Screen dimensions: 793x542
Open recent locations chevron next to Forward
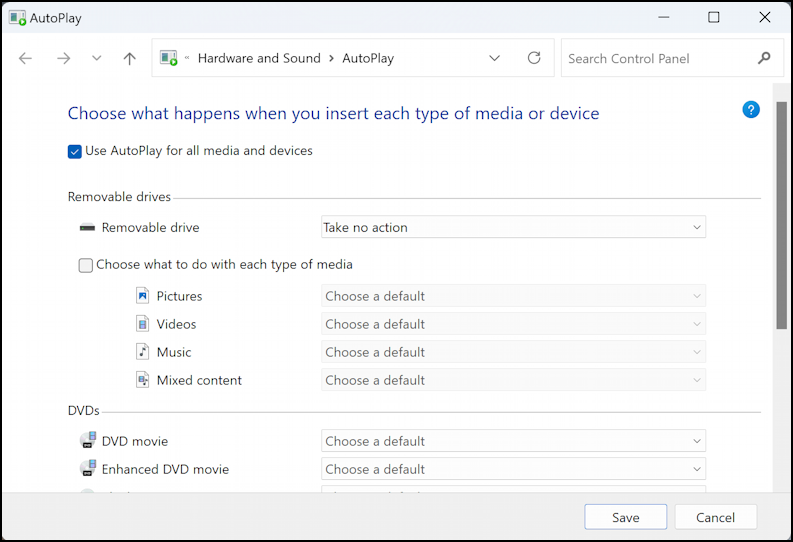click(97, 58)
